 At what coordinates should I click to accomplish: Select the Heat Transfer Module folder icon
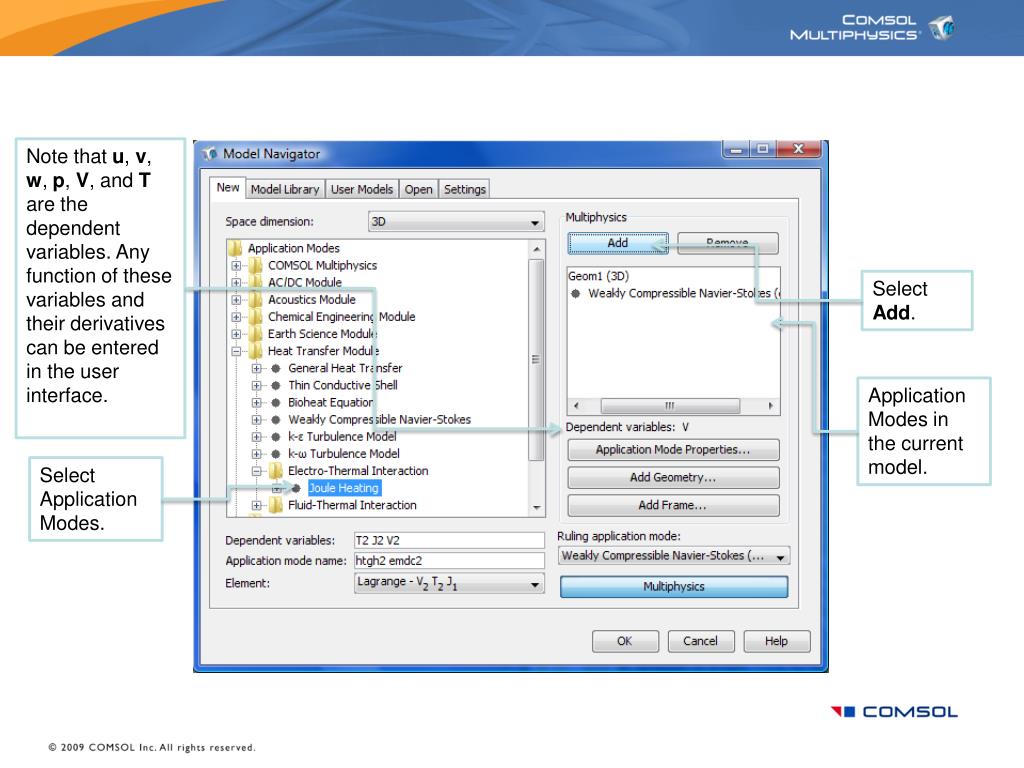tap(255, 351)
